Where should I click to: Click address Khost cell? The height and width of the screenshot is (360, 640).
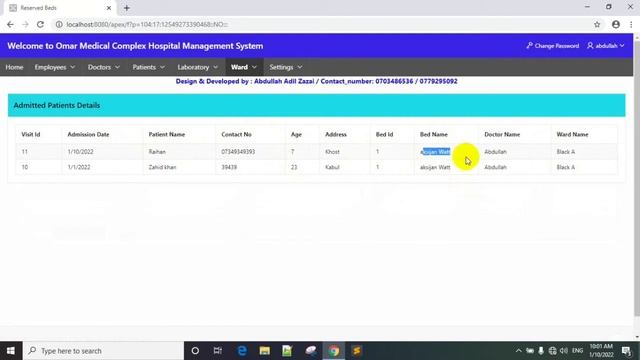click(332, 152)
